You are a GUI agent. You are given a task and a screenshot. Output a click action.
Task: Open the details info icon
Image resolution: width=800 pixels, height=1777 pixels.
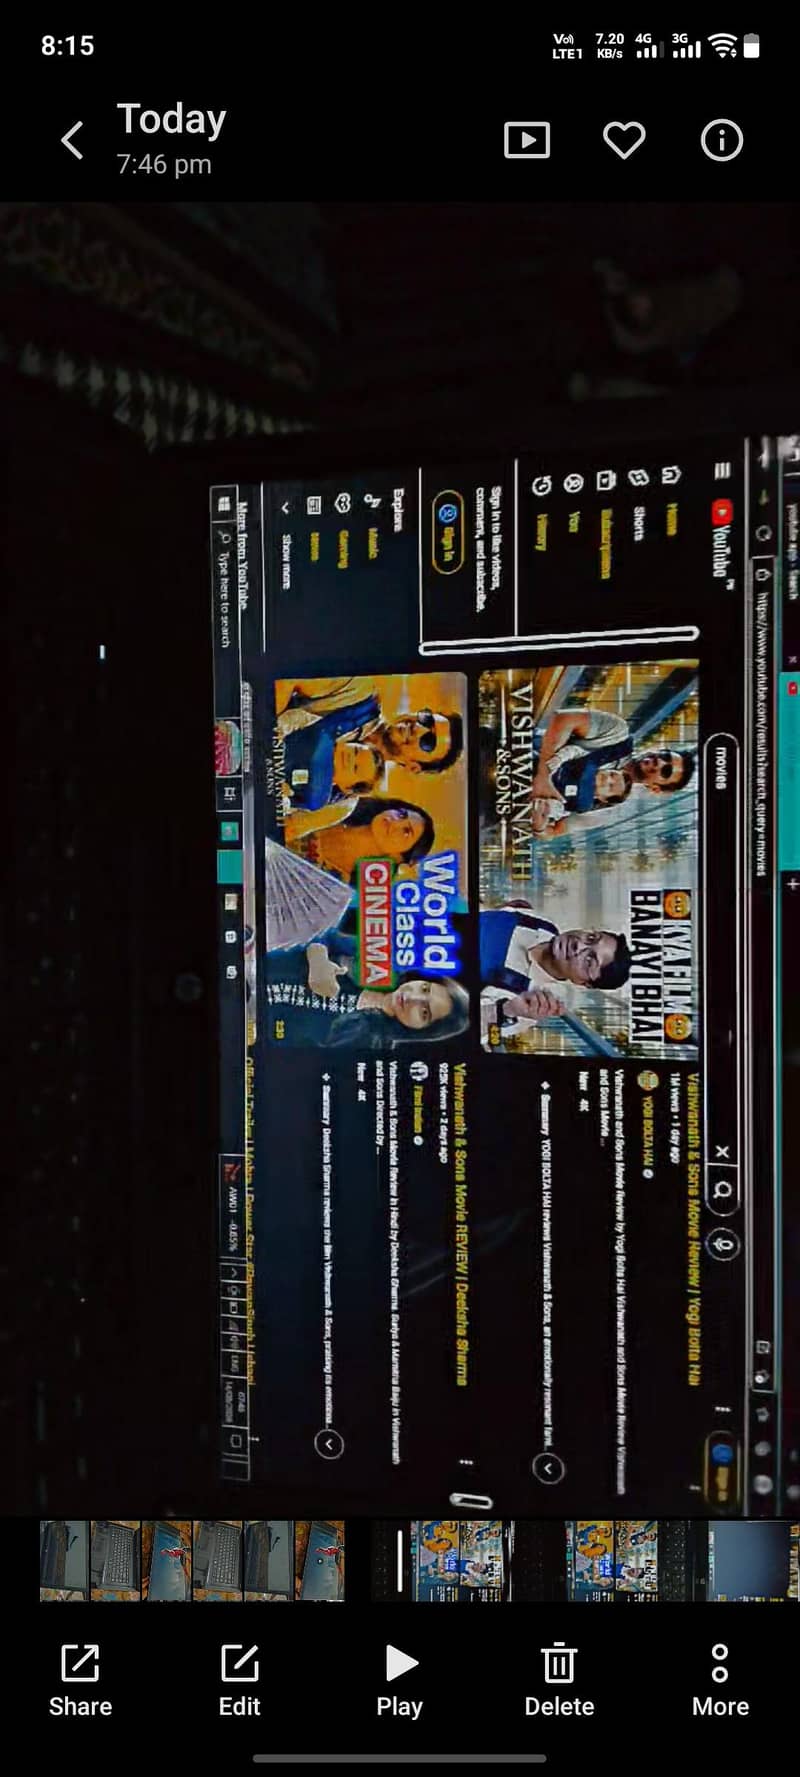(721, 140)
